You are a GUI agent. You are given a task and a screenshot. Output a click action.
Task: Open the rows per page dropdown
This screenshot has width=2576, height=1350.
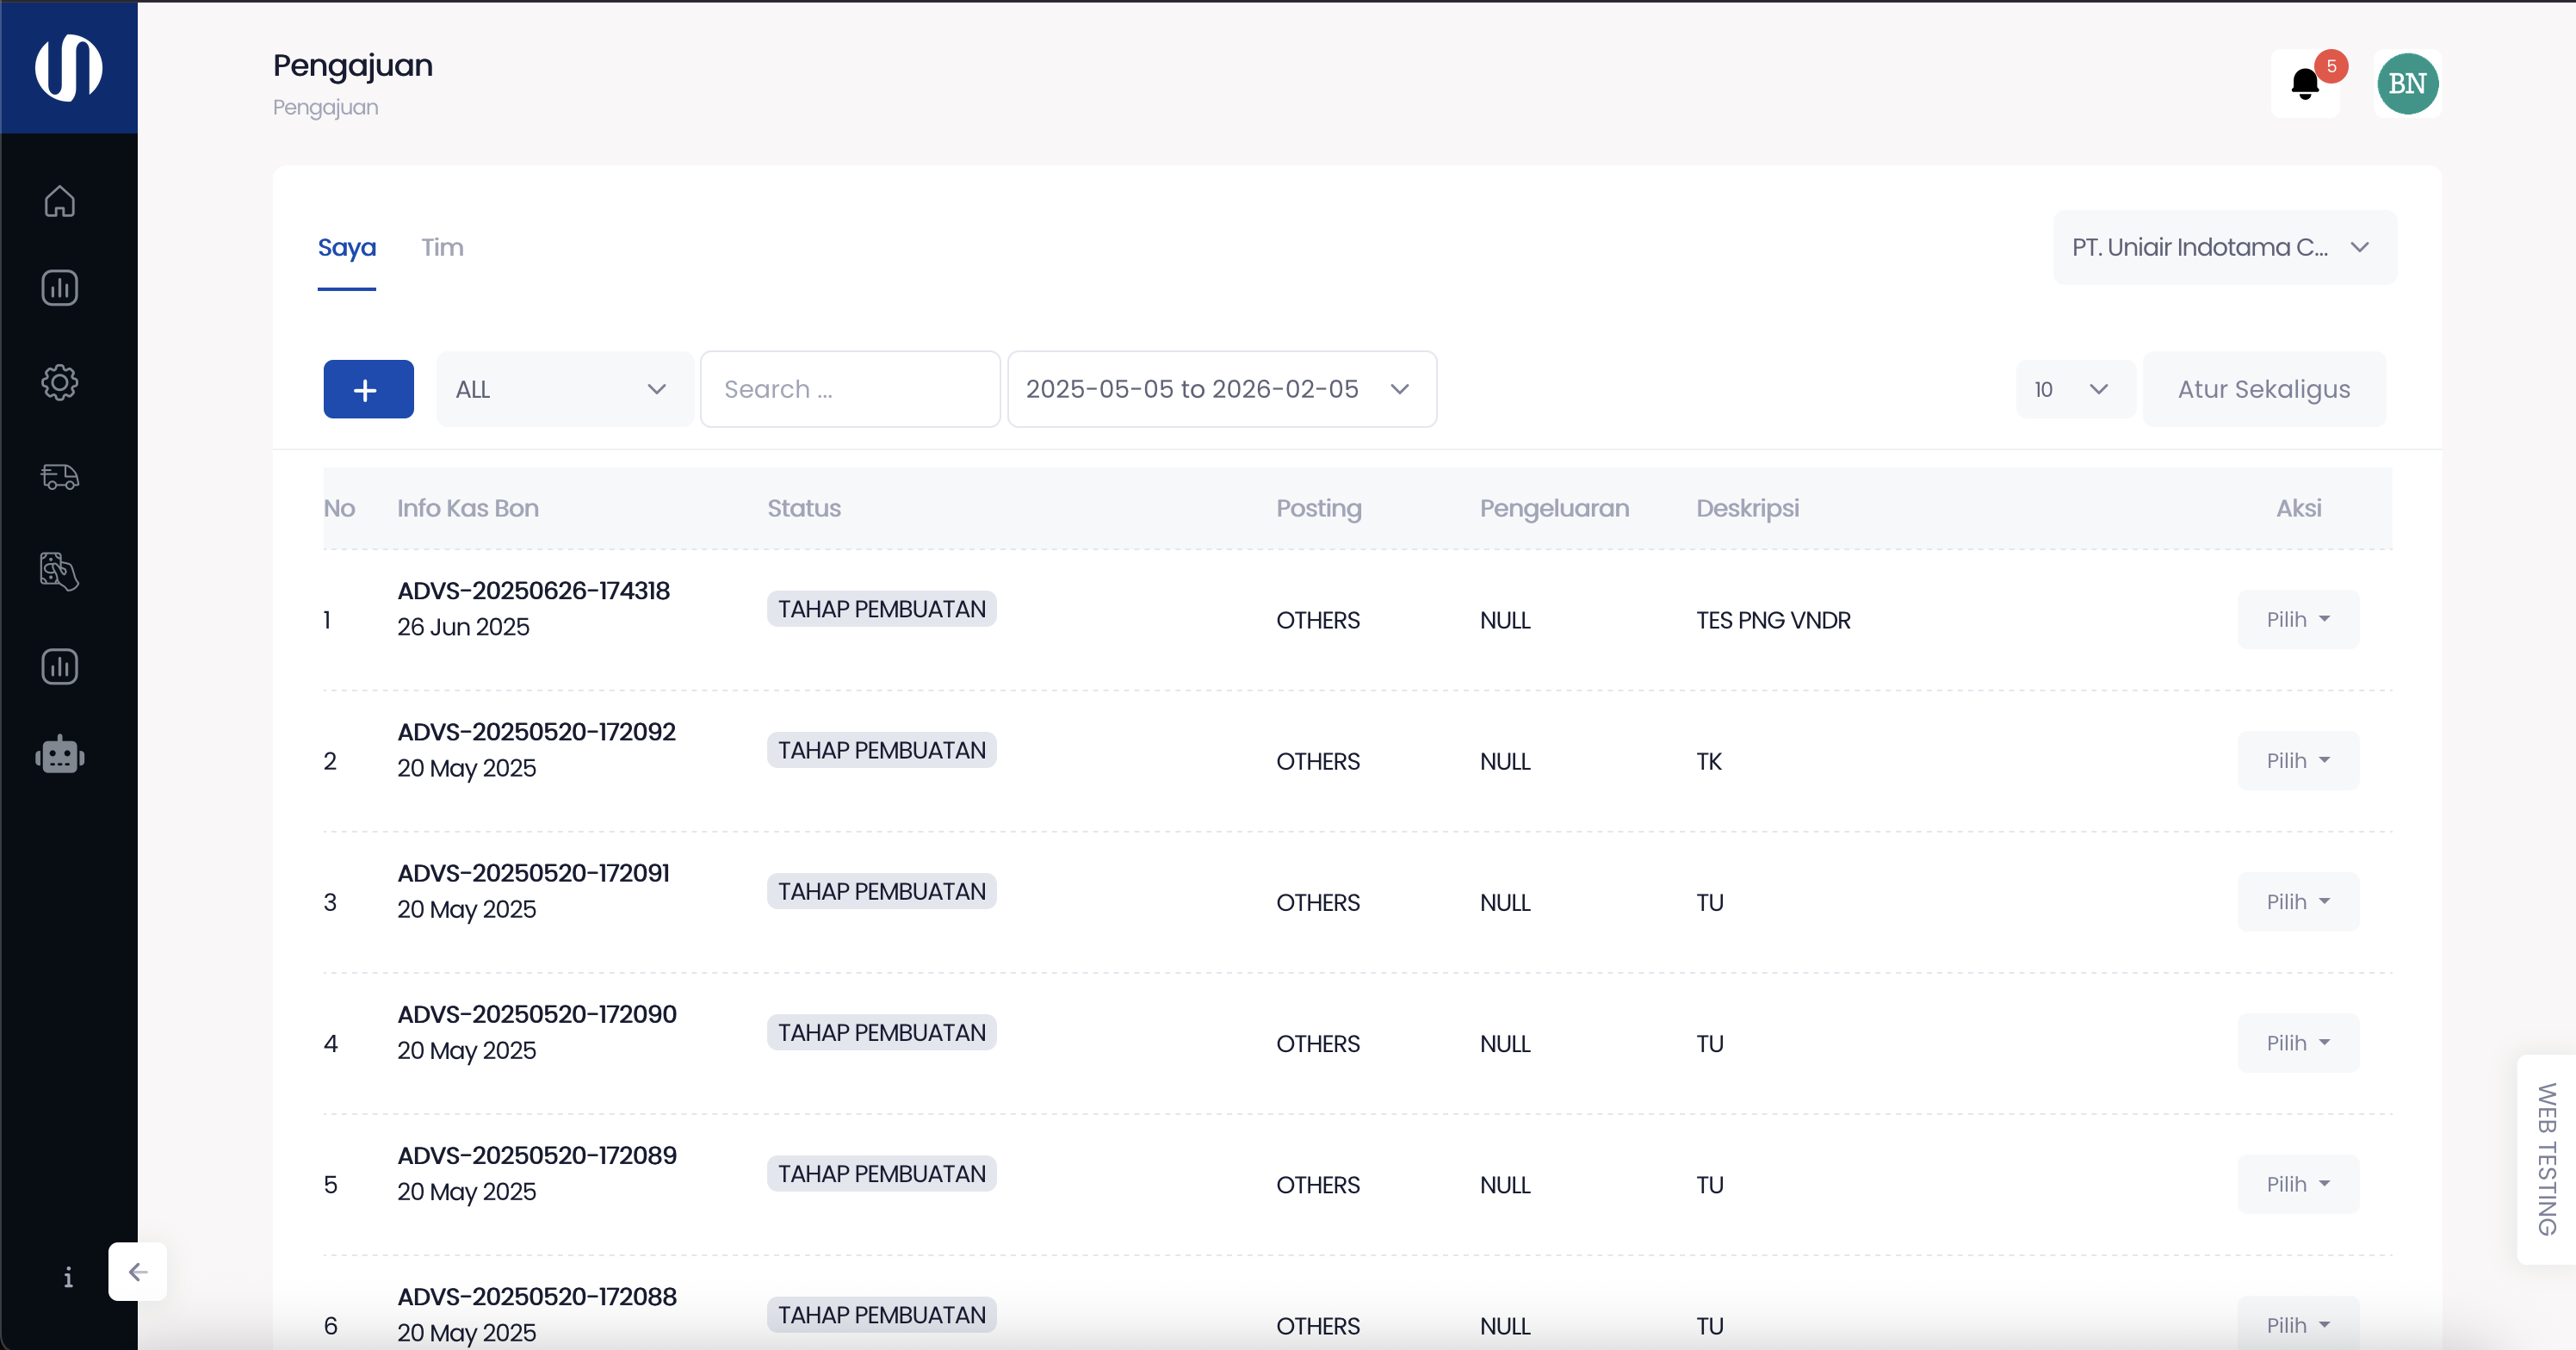2073,389
